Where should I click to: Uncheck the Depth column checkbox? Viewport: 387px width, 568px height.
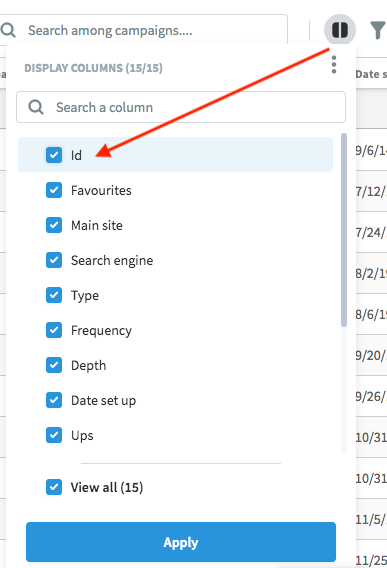[54, 365]
